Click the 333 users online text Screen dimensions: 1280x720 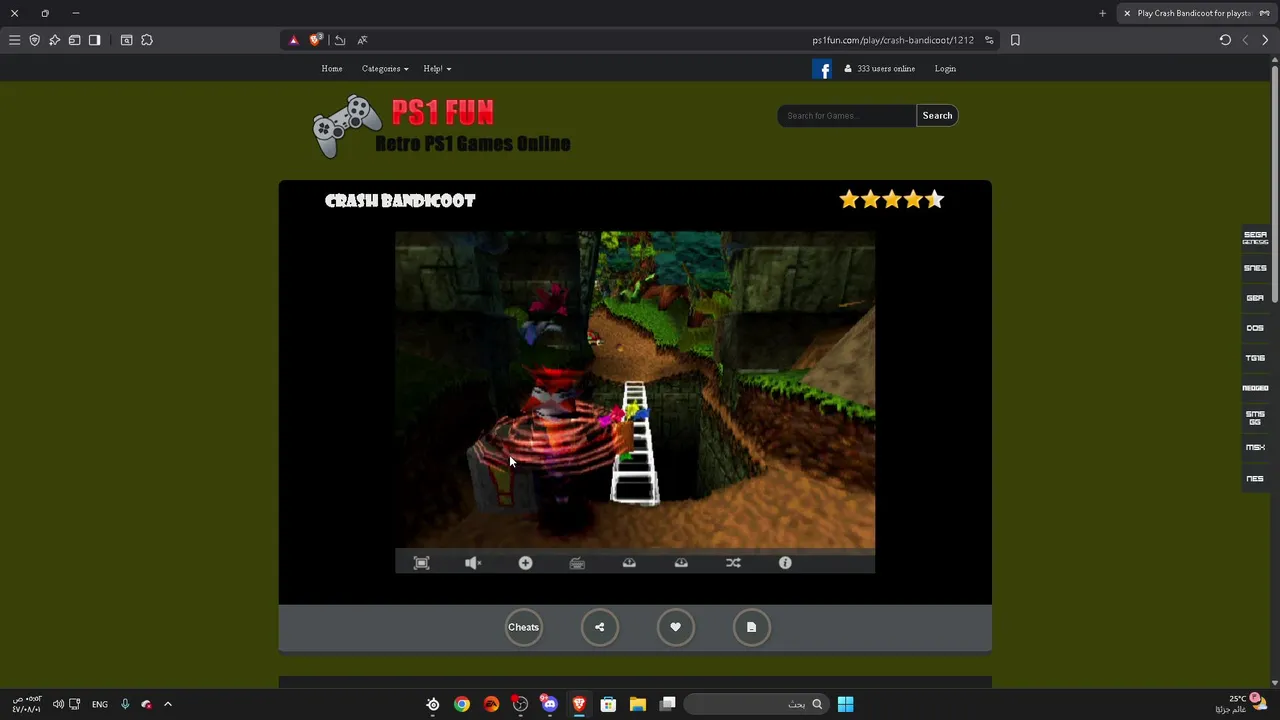tap(886, 69)
